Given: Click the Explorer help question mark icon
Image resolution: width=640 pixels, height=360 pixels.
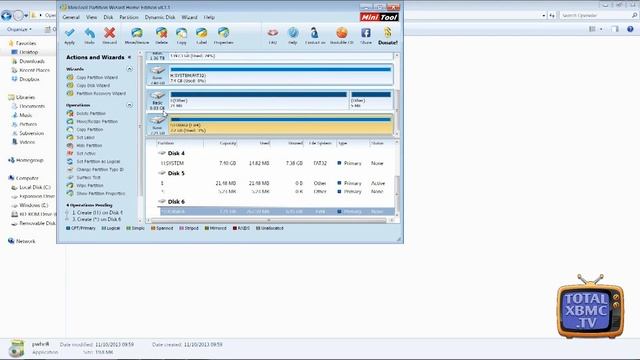Looking at the screenshot, I should tap(630, 29).
